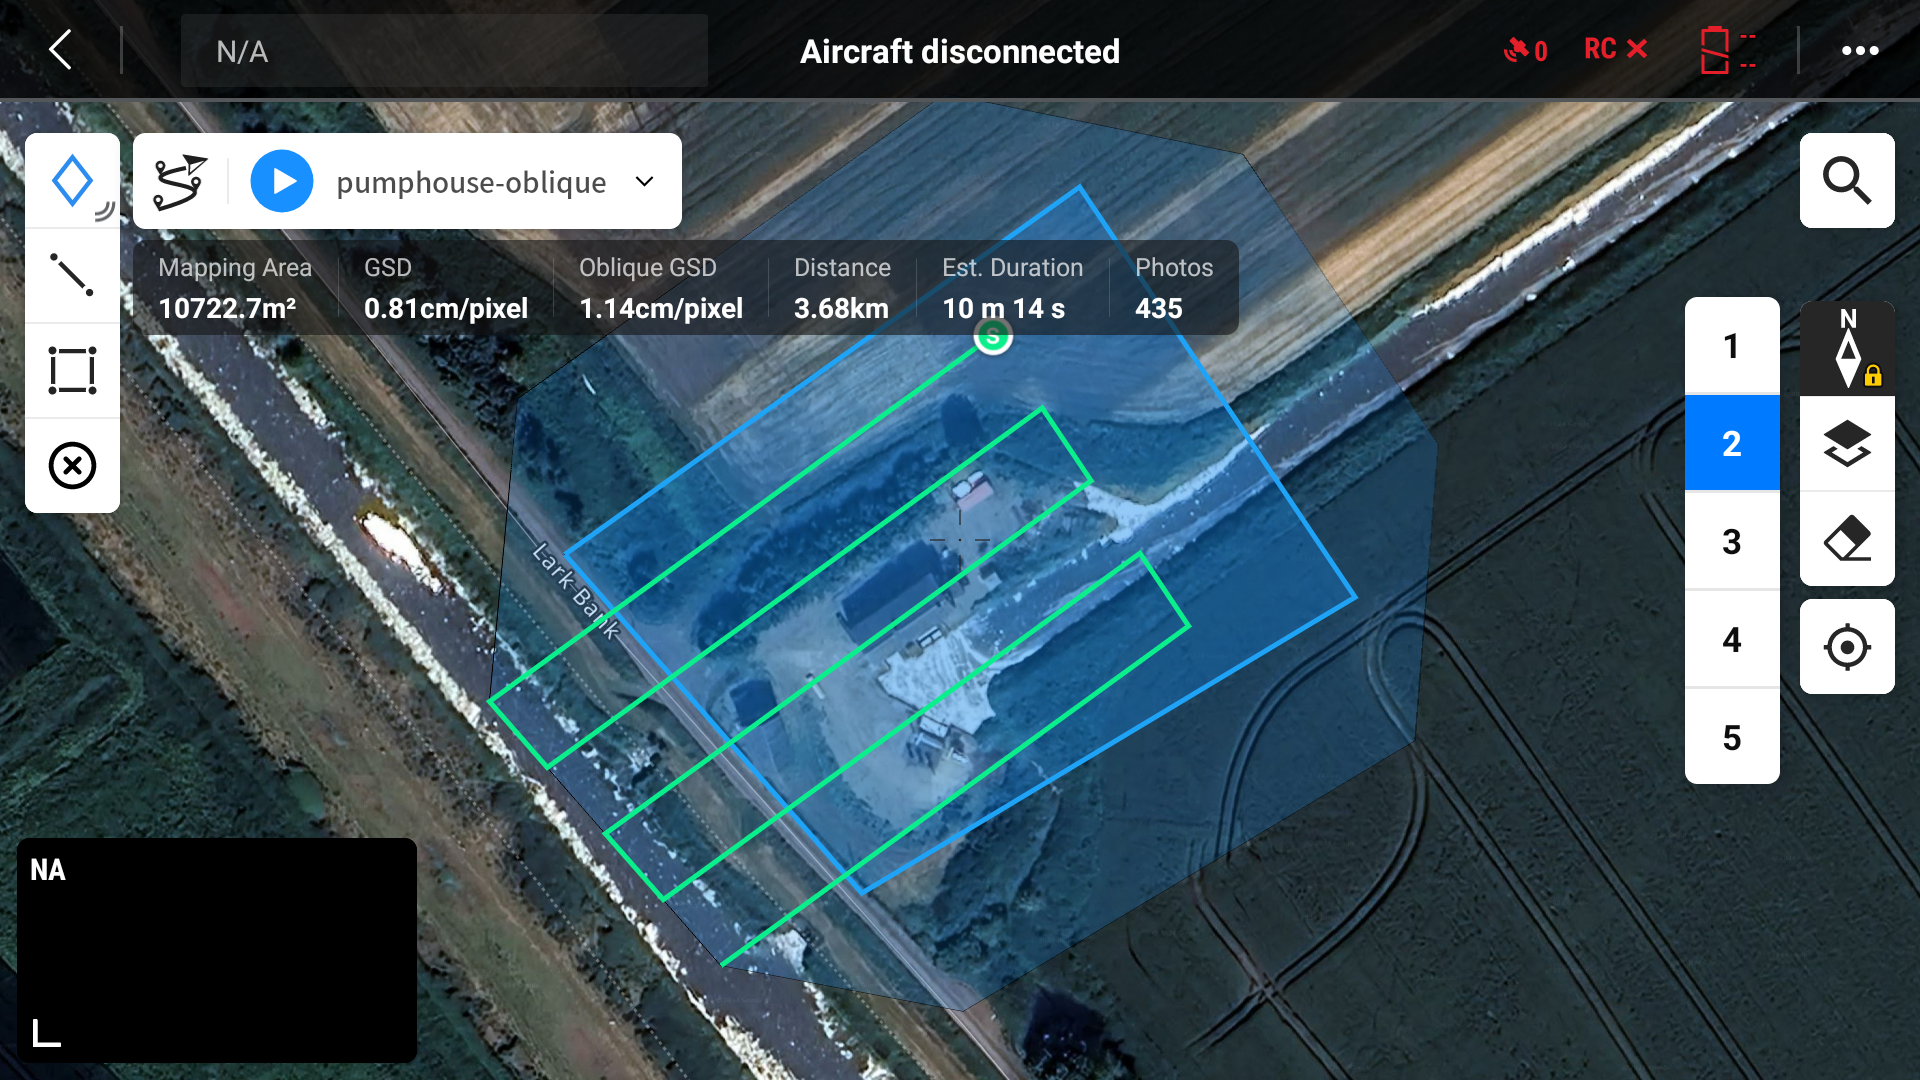Recenter the map with the locate icon
The image size is (1920, 1080).
[x=1846, y=647]
